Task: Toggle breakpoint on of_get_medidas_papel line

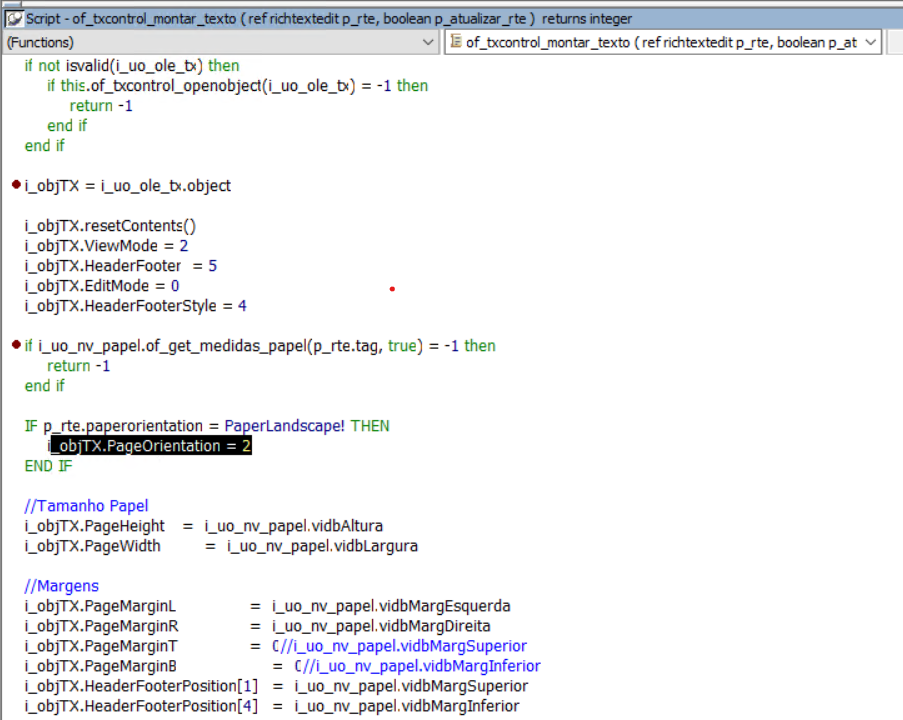Action: point(15,346)
